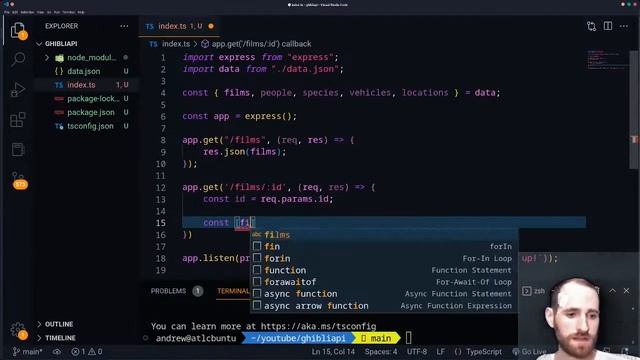This screenshot has height=360, width=640.
Task: Open the Extensions view
Action: click(x=18, y=120)
